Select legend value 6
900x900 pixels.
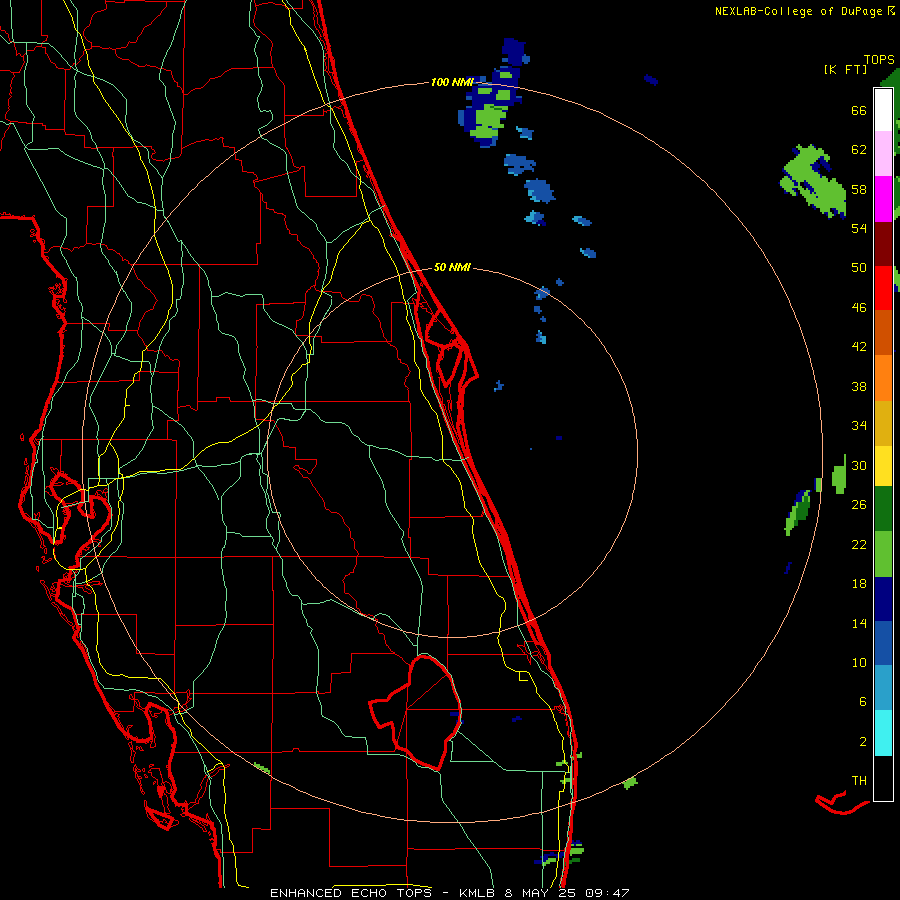tap(862, 702)
